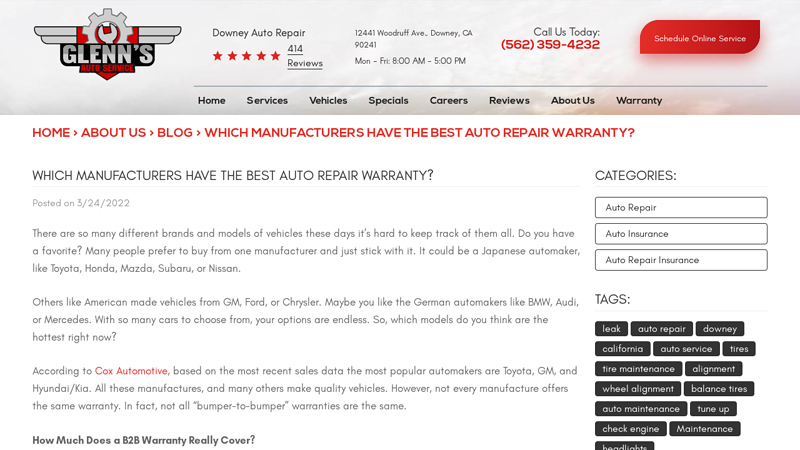Open the Warranty menu item
Viewport: 800px width, 450px height.
pyautogui.click(x=639, y=101)
